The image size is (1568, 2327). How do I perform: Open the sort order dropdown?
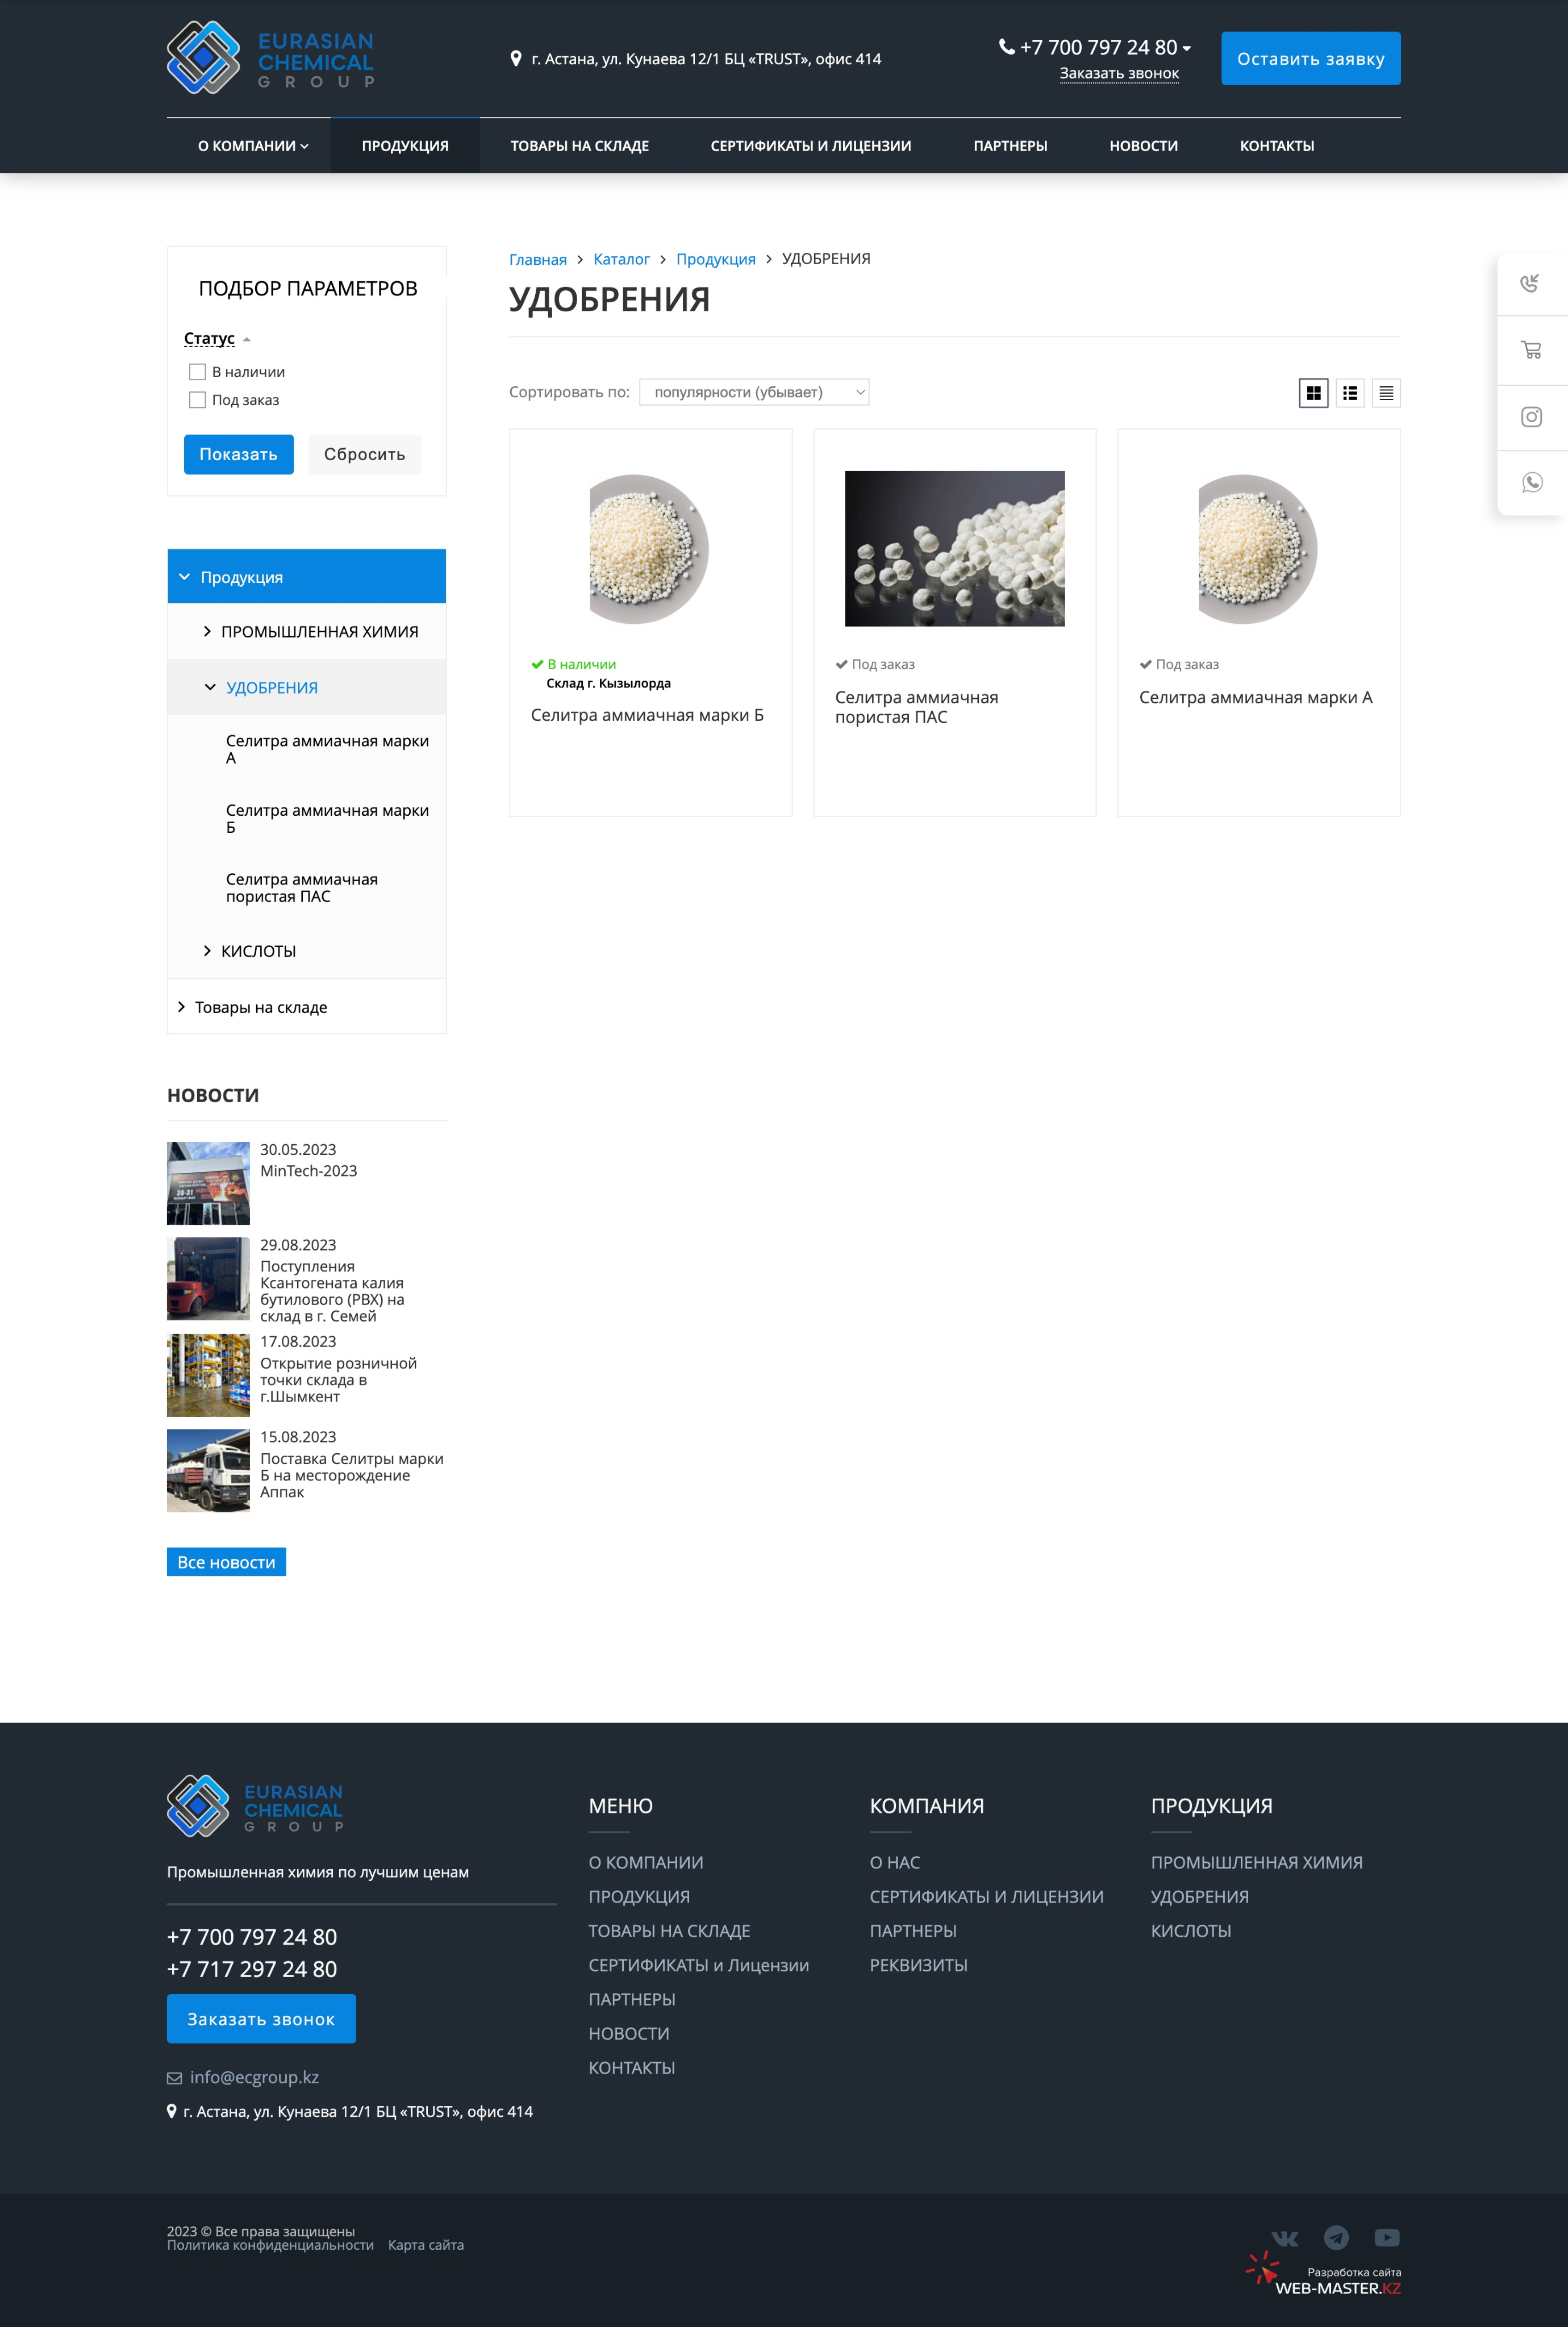(754, 392)
